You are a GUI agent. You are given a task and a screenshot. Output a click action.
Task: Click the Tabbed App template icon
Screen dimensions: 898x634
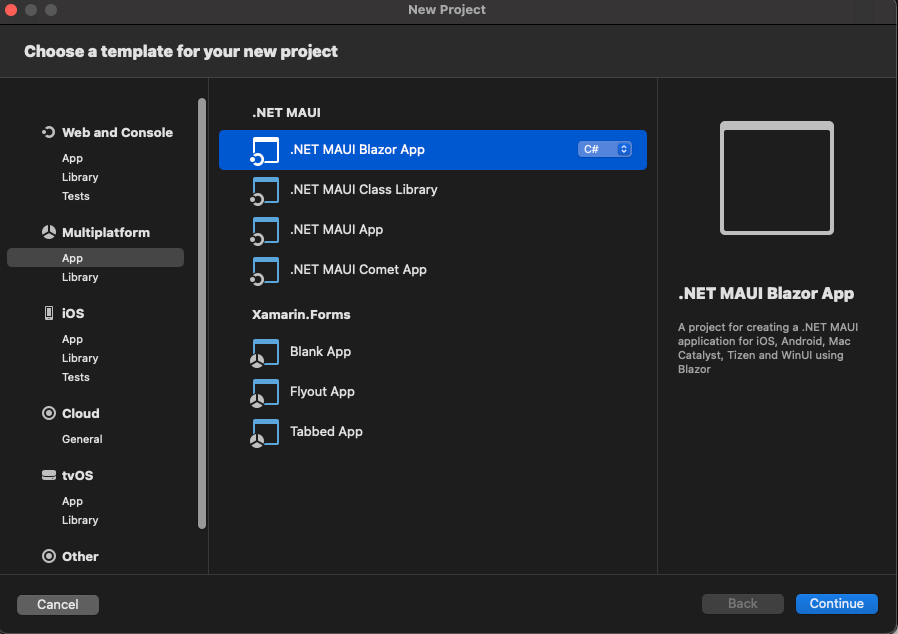click(265, 433)
